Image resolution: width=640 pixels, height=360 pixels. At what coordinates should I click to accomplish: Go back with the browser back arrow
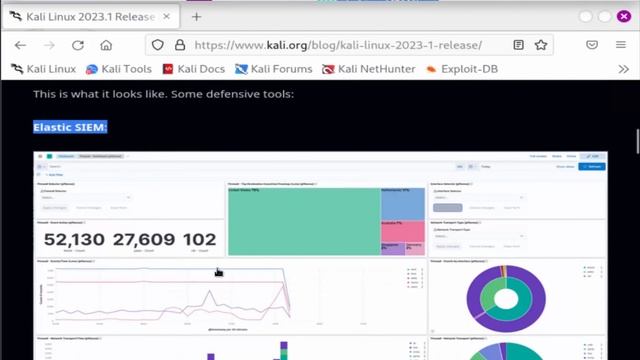pyautogui.click(x=20, y=45)
